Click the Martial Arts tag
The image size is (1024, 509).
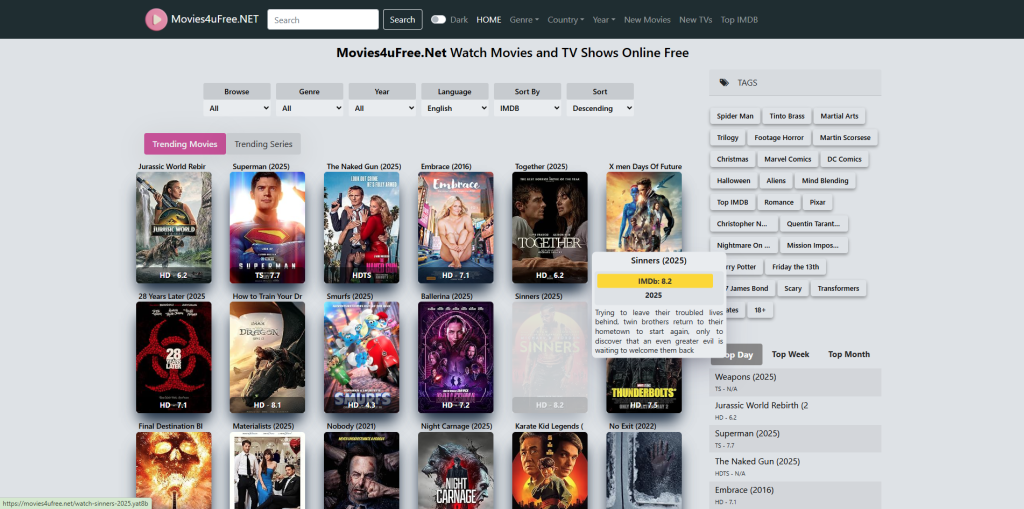pyautogui.click(x=840, y=116)
